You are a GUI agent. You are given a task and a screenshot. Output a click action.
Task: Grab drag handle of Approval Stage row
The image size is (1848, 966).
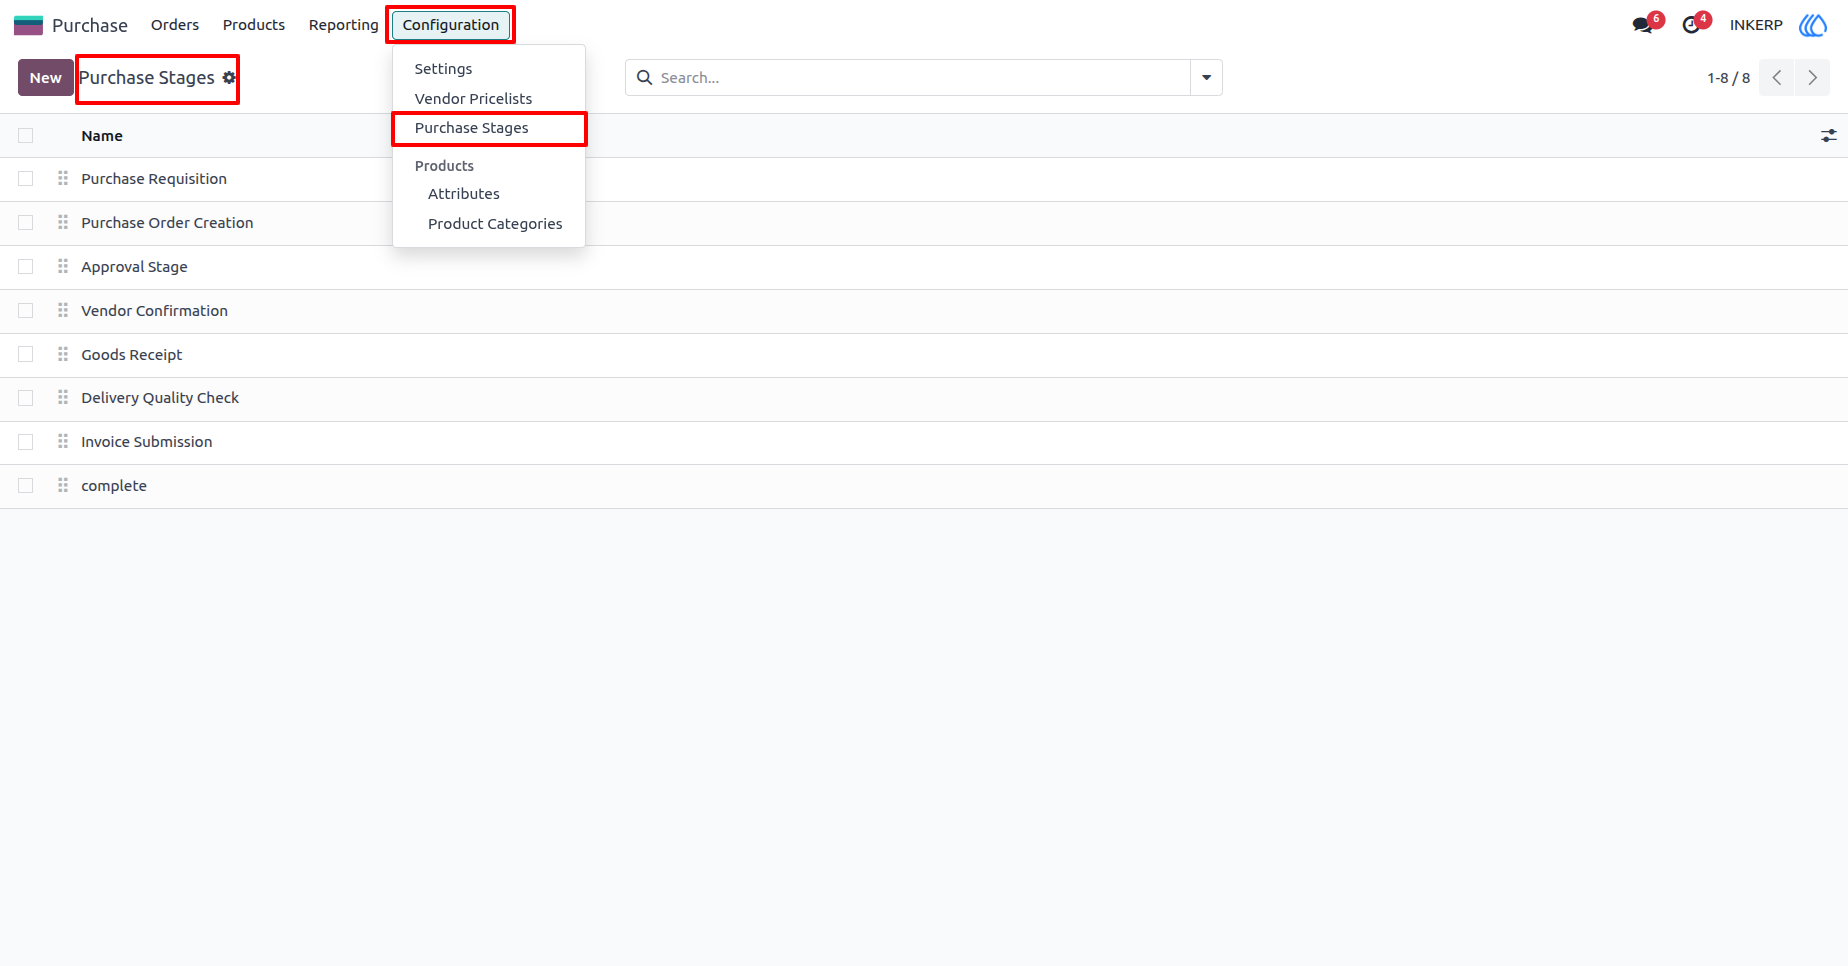click(63, 267)
